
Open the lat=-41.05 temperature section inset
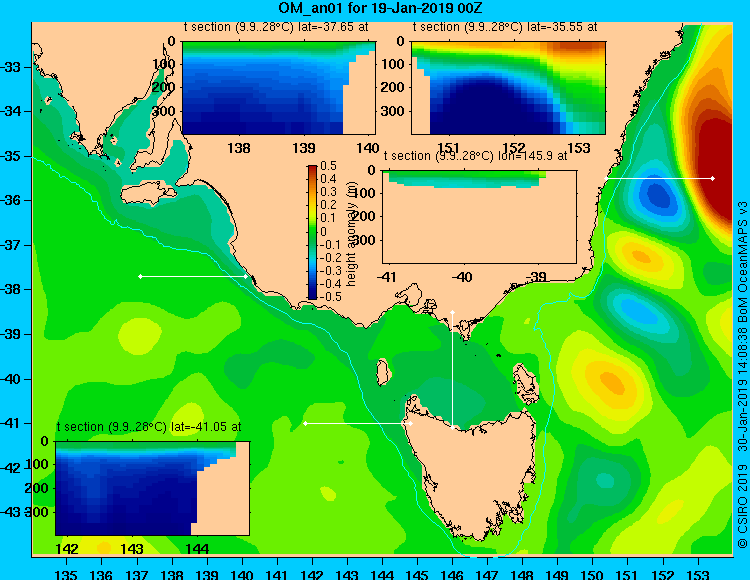click(153, 488)
